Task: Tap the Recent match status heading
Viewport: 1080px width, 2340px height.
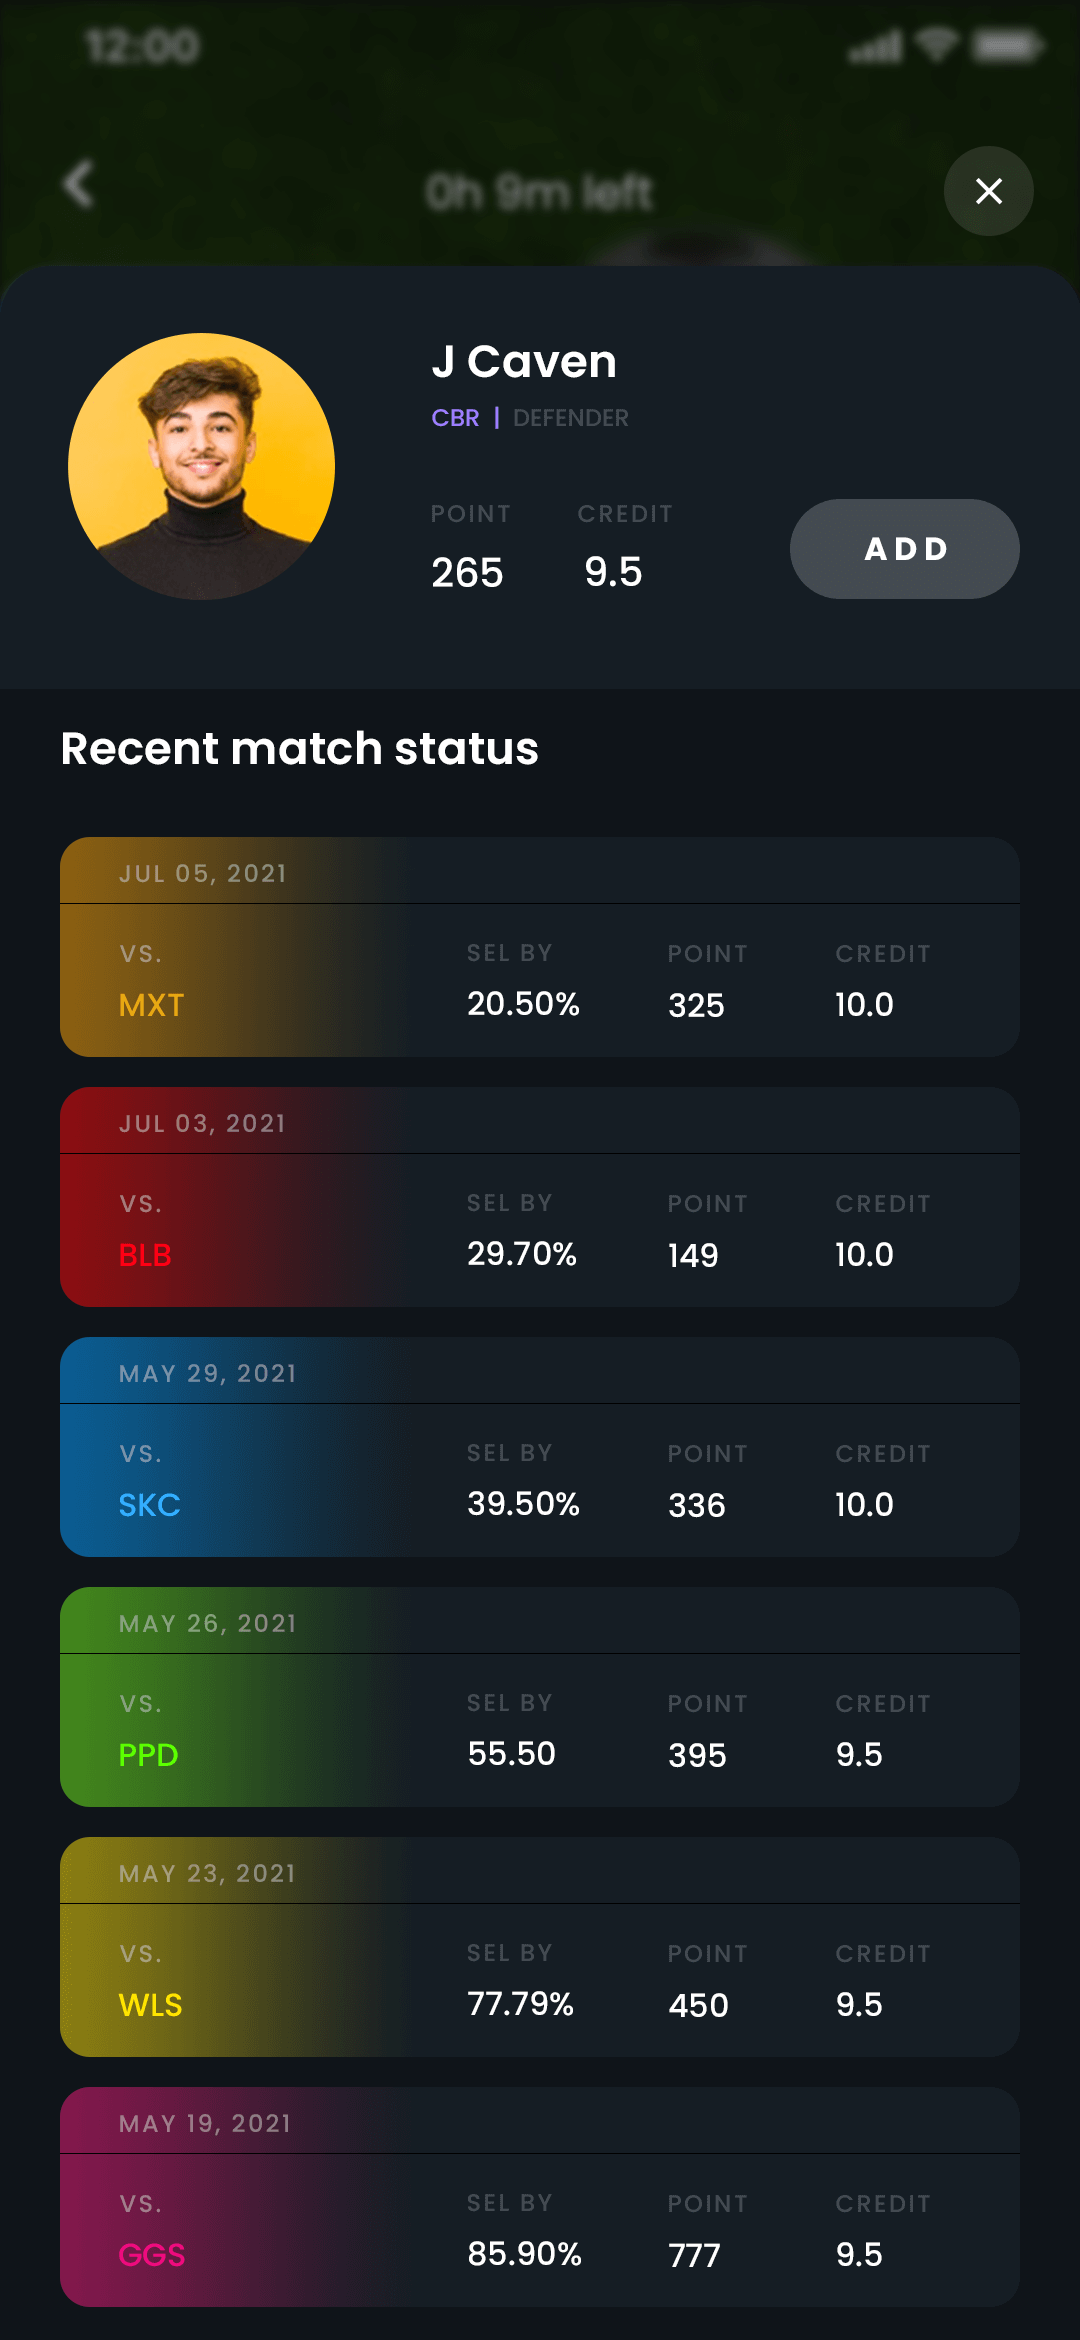Action: click(x=299, y=748)
